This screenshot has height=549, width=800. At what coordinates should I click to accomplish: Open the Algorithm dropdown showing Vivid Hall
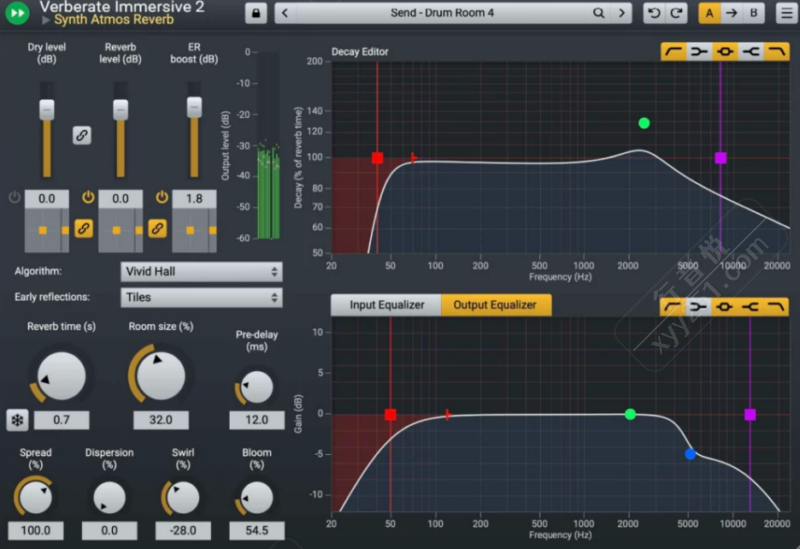pyautogui.click(x=201, y=271)
